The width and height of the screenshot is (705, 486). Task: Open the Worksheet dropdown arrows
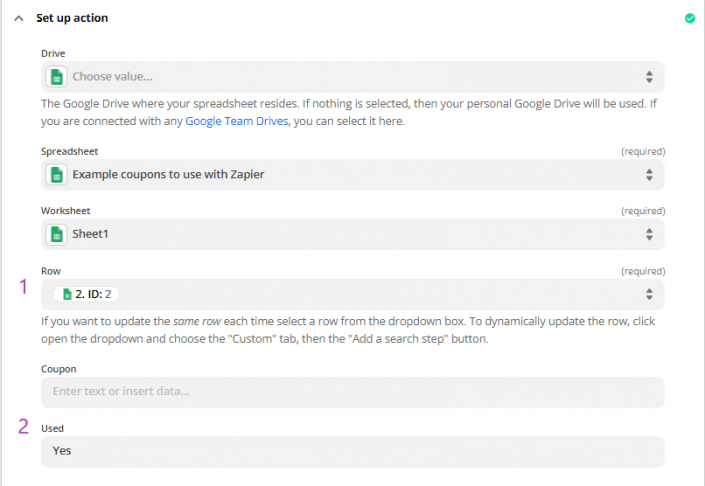[x=649, y=234]
